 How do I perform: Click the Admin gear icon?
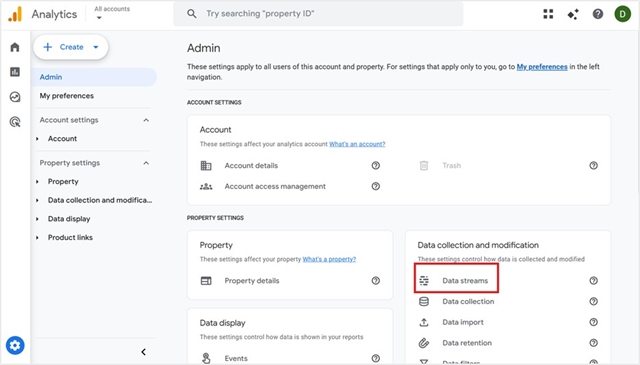coord(15,345)
